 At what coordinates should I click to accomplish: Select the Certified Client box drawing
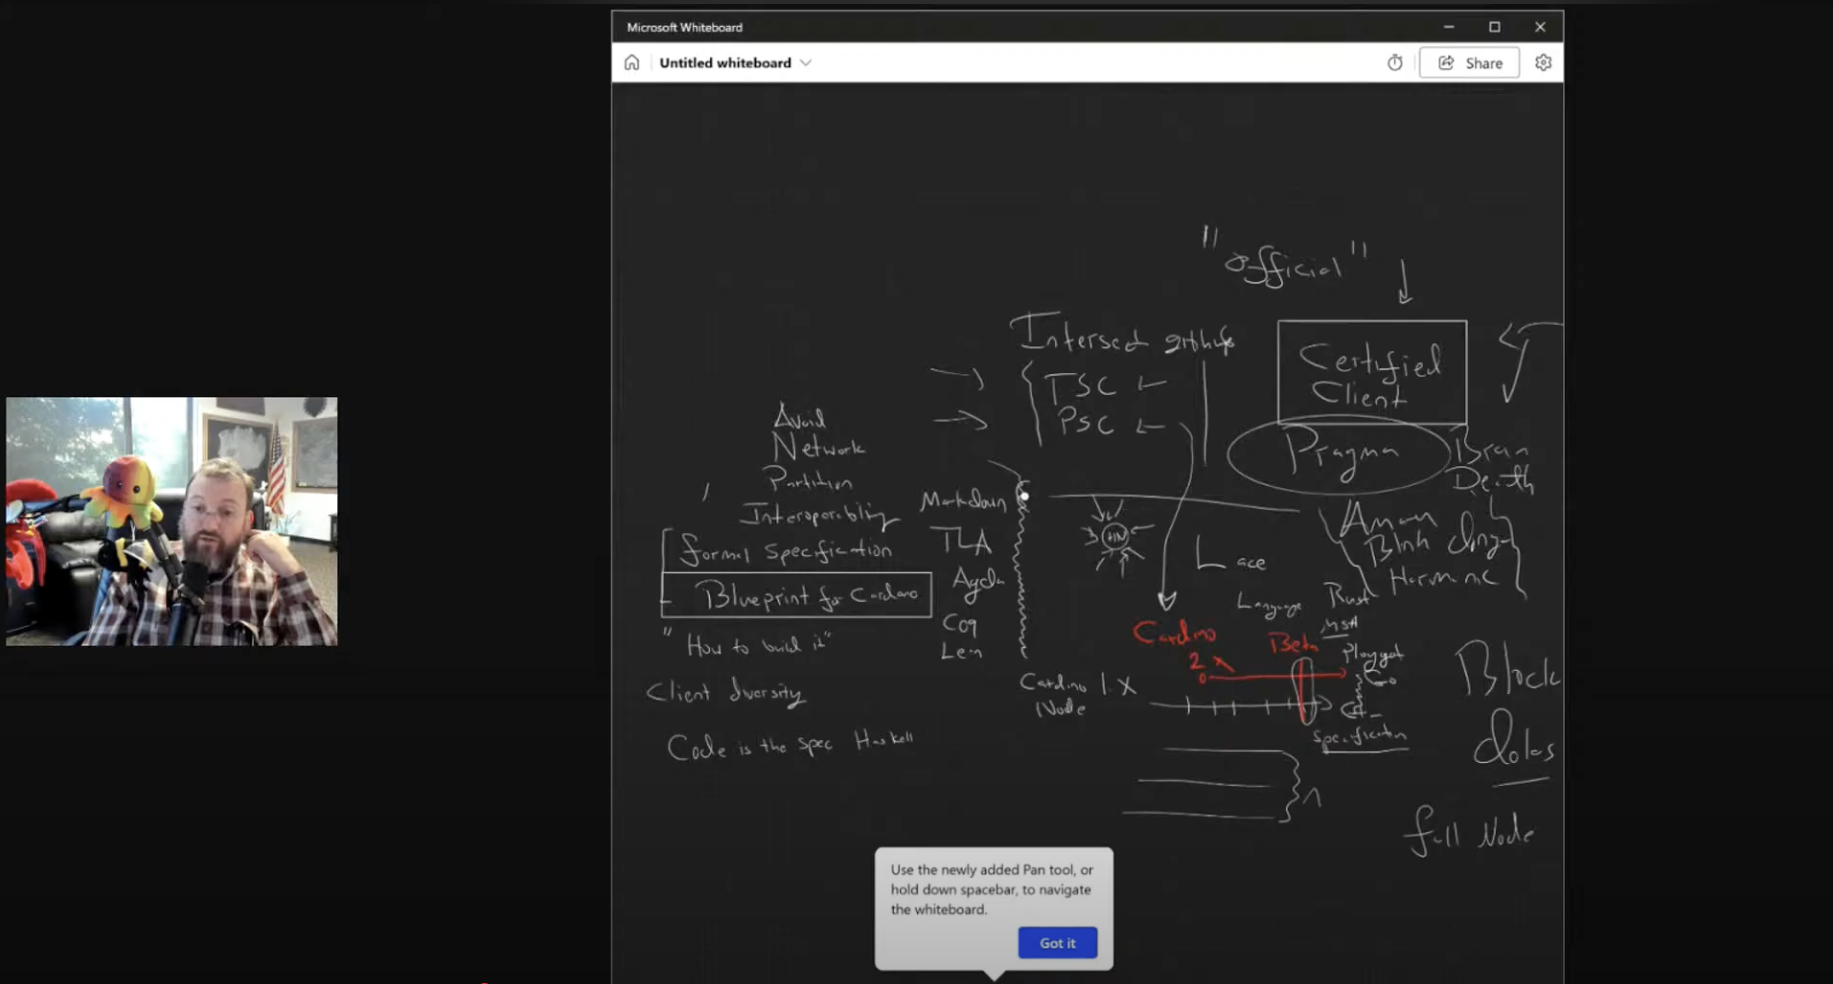pyautogui.click(x=1371, y=372)
